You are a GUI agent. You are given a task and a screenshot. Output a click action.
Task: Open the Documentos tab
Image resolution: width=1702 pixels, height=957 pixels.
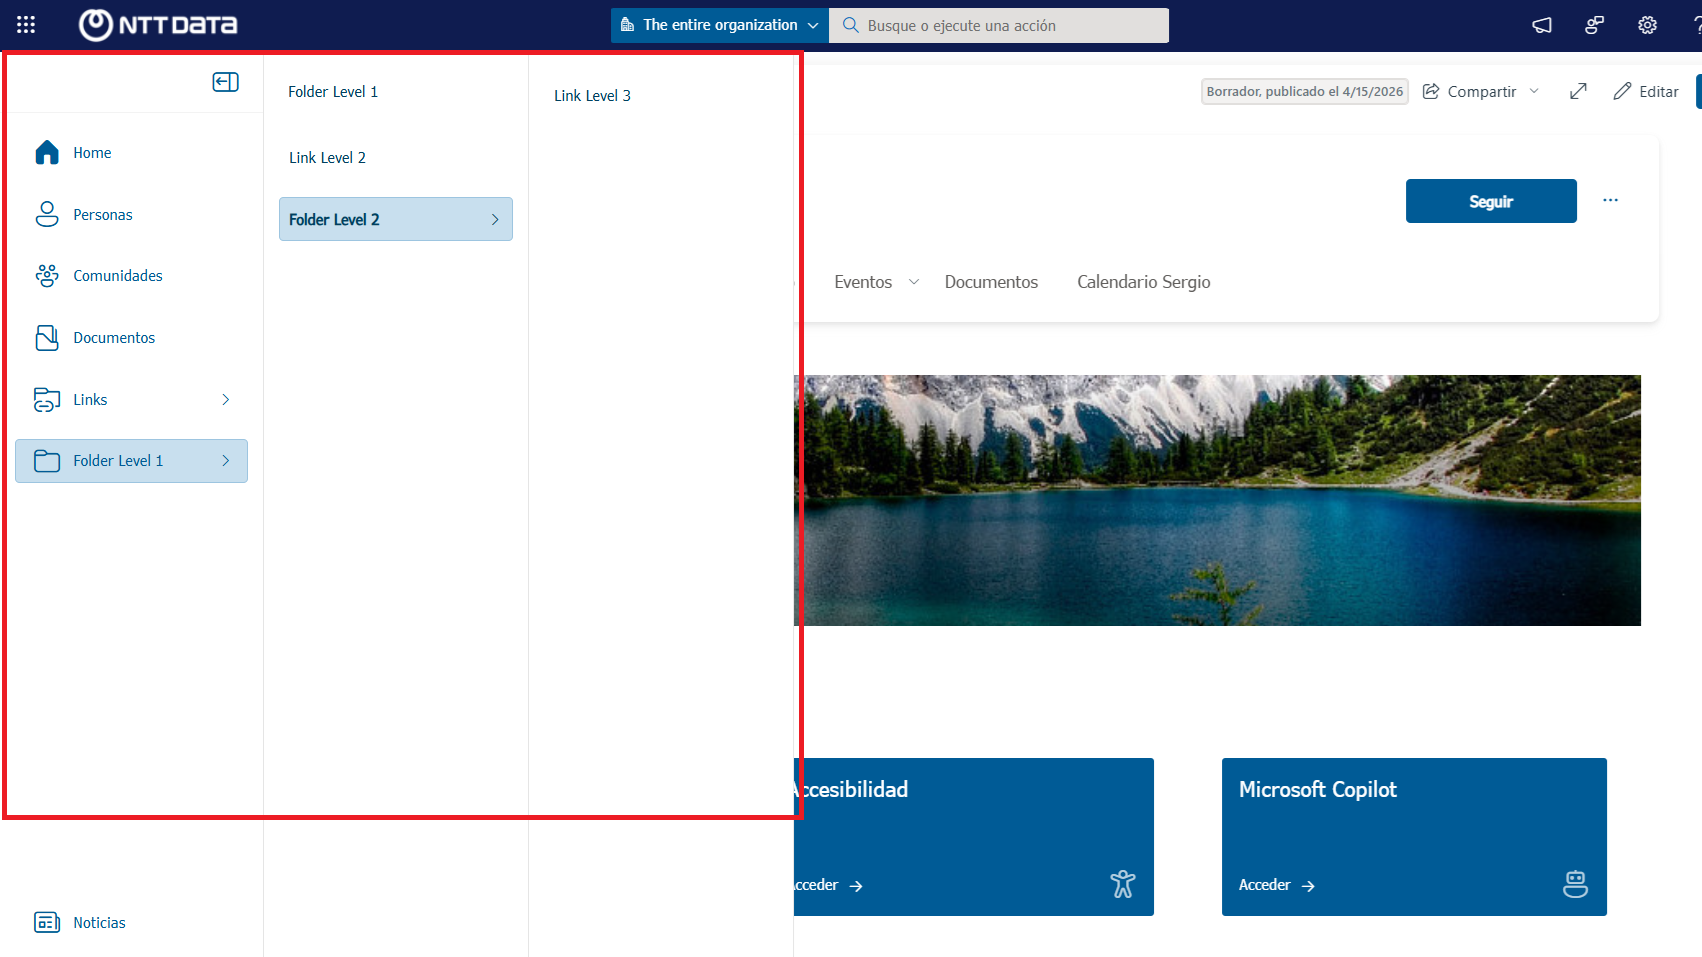991,282
